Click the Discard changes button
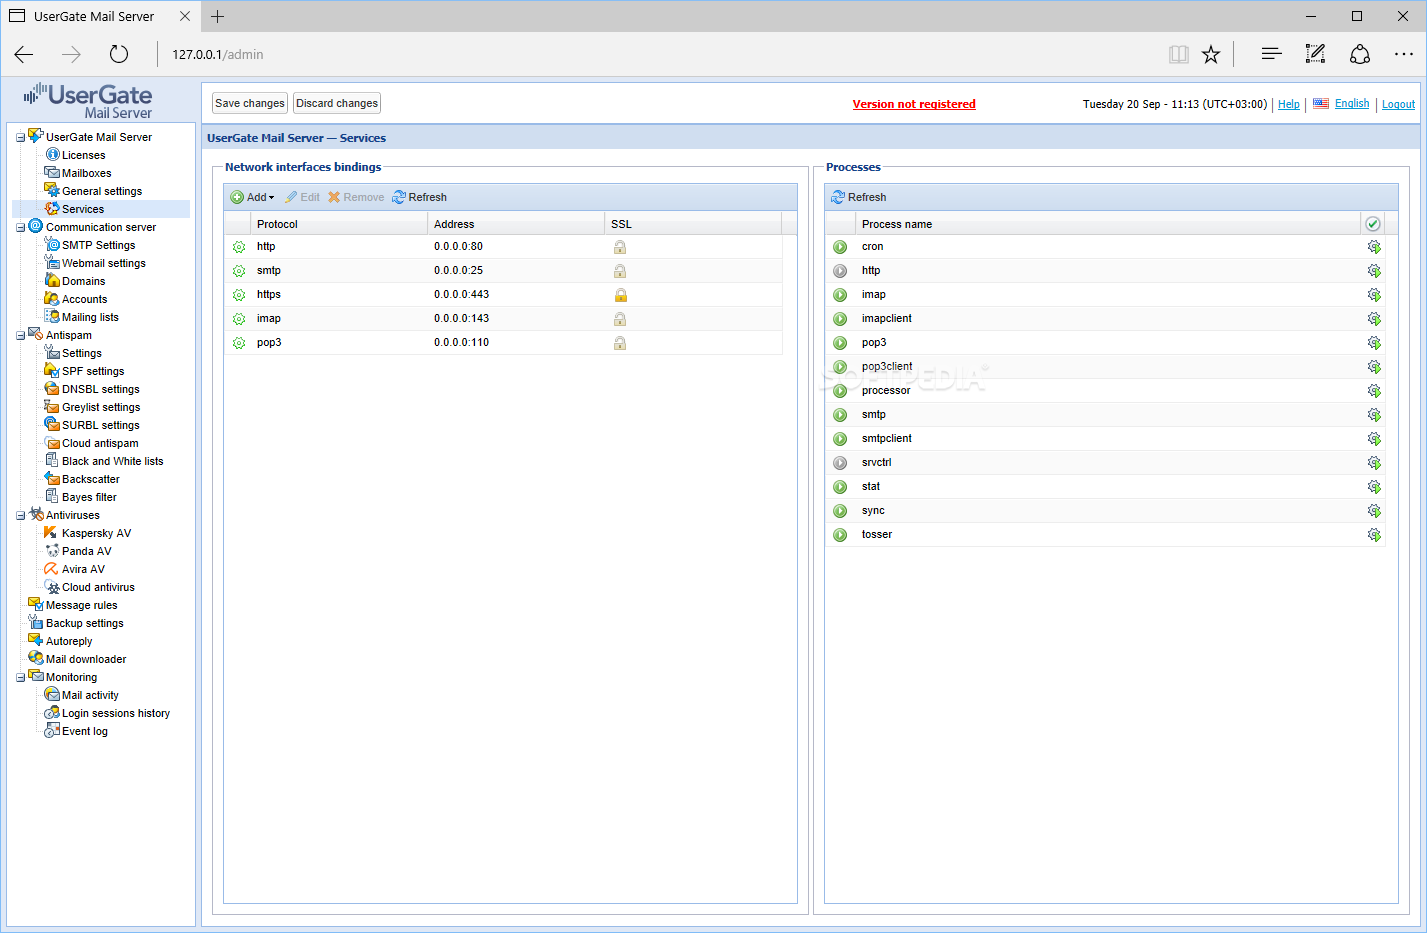This screenshot has width=1427, height=933. click(337, 103)
